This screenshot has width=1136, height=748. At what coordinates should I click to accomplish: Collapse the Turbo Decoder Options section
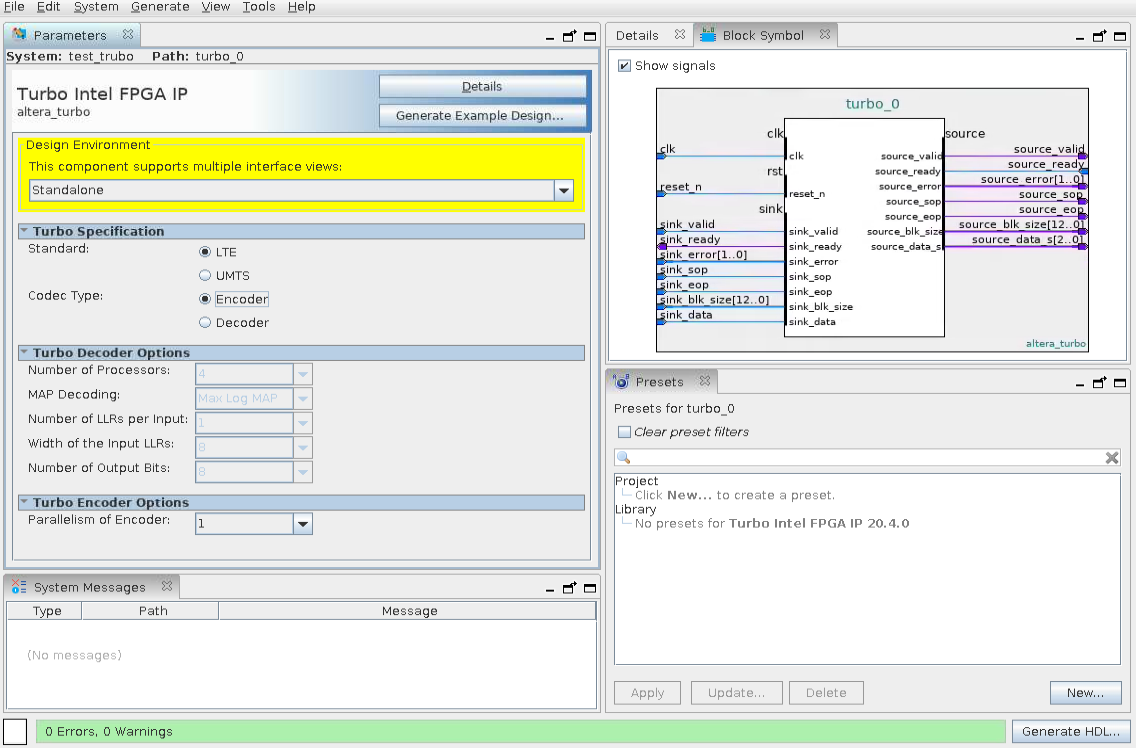pos(24,352)
